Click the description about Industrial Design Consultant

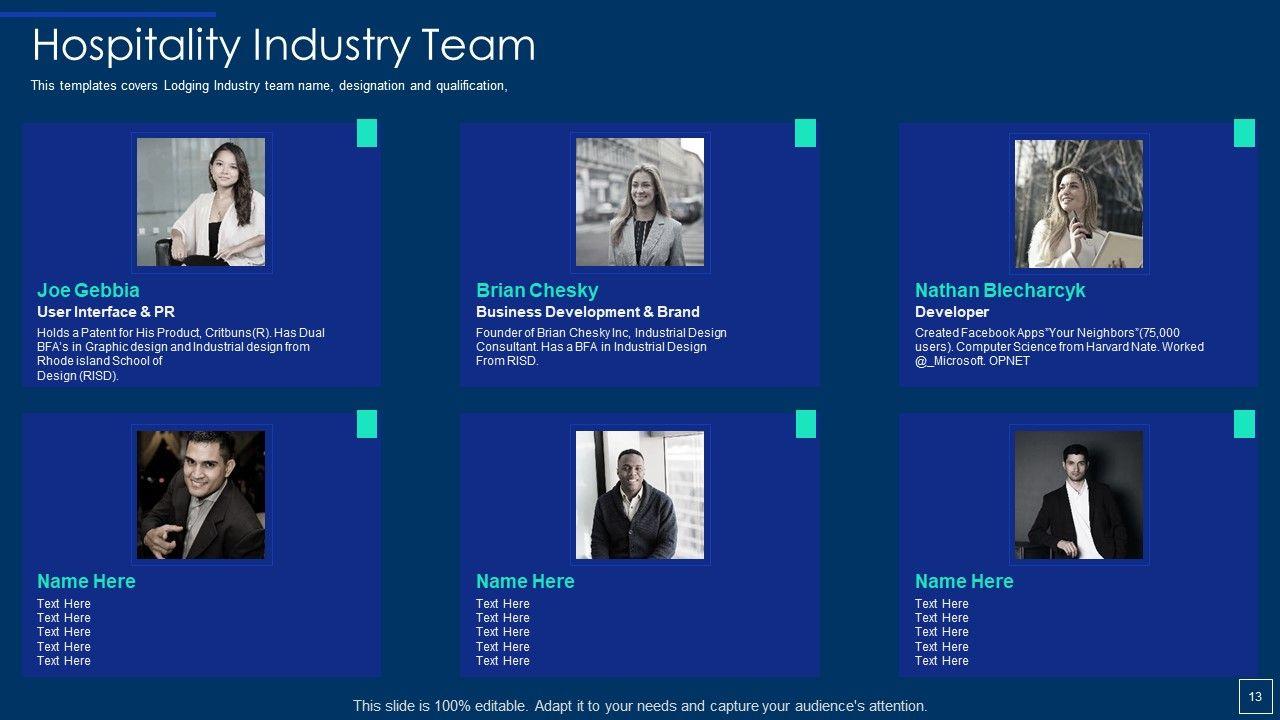click(601, 347)
